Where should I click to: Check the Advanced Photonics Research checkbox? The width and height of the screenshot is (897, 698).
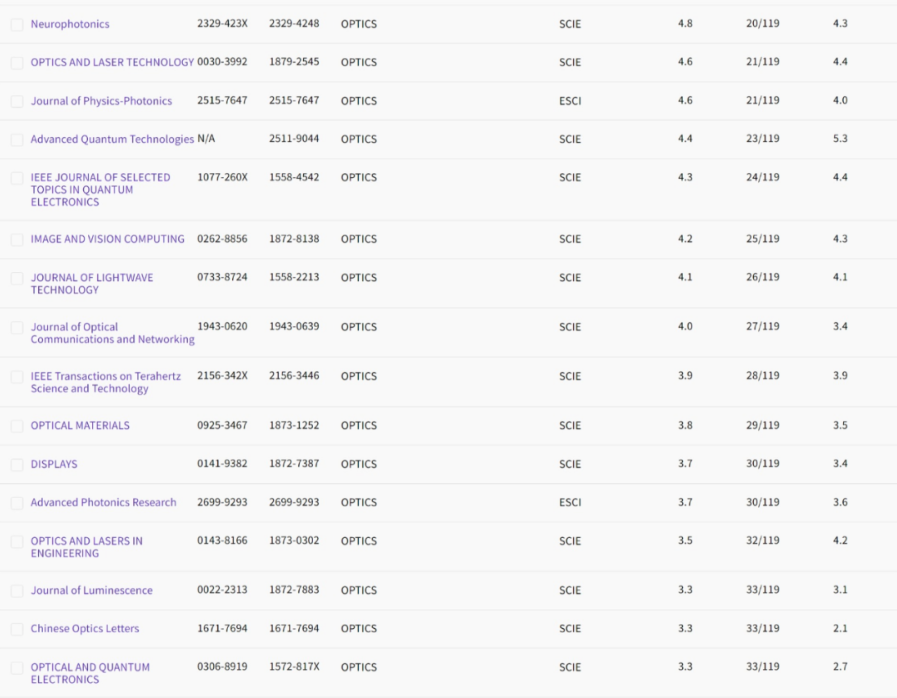[17, 502]
